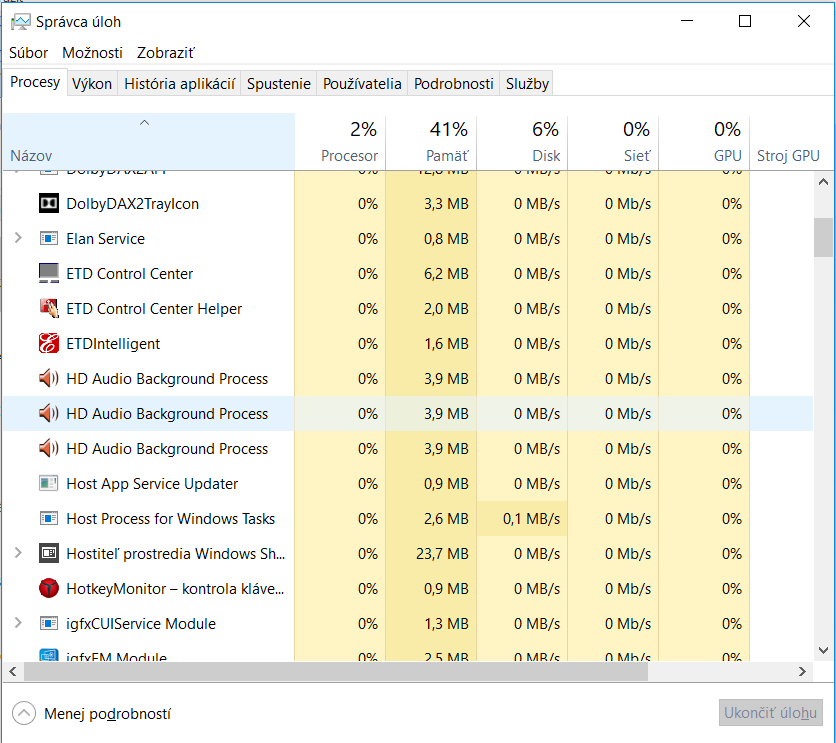This screenshot has width=836, height=743.
Task: Click the Host App Service Updater icon
Action: pyautogui.click(x=48, y=484)
